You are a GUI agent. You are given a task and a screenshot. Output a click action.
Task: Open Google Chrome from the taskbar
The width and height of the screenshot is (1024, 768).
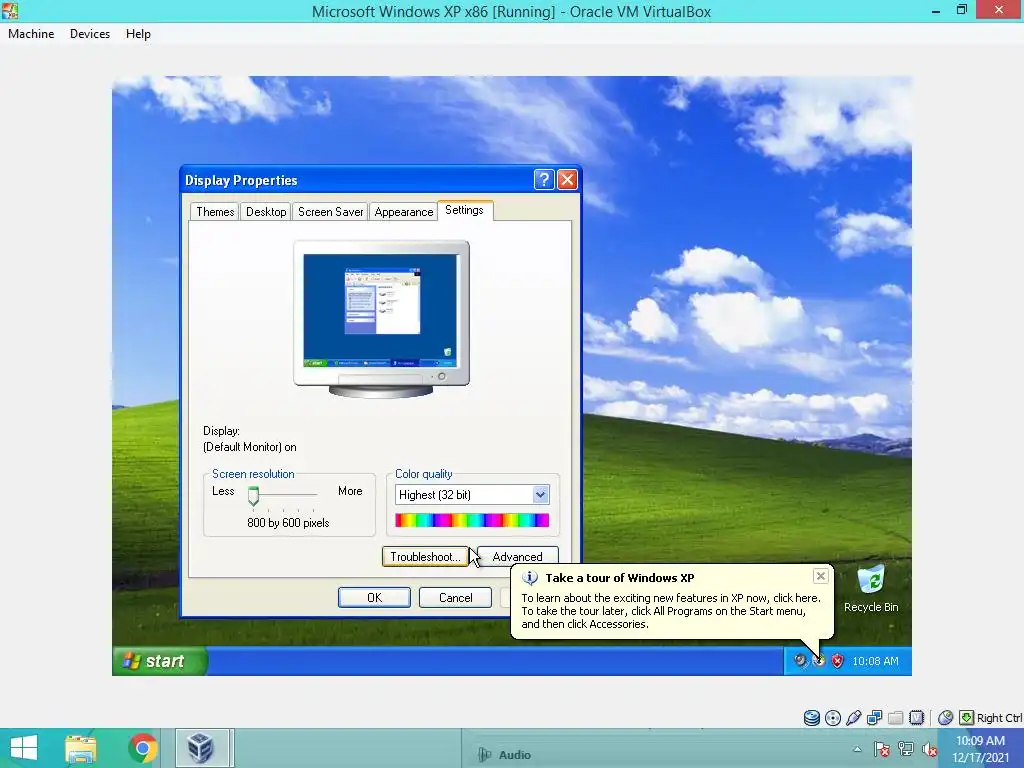(143, 748)
